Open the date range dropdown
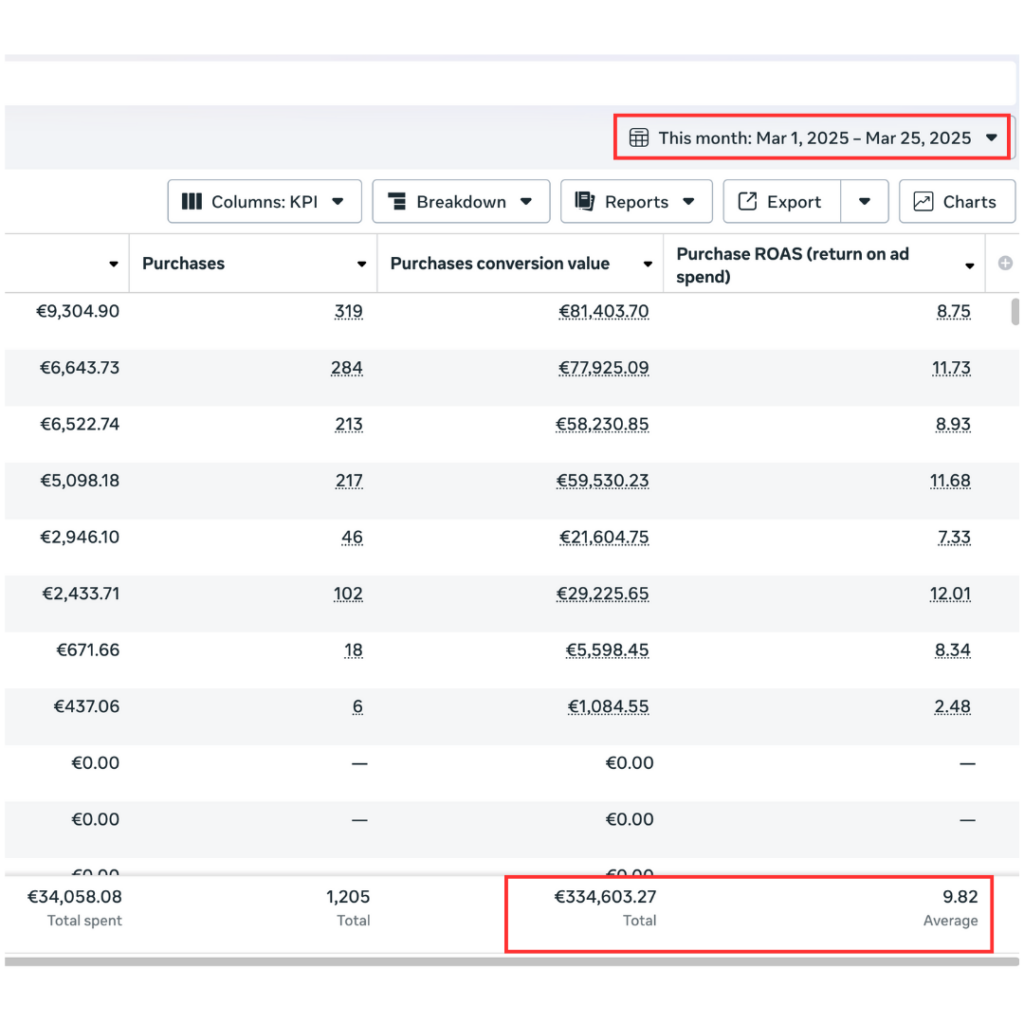The image size is (1024, 1024). (992, 138)
